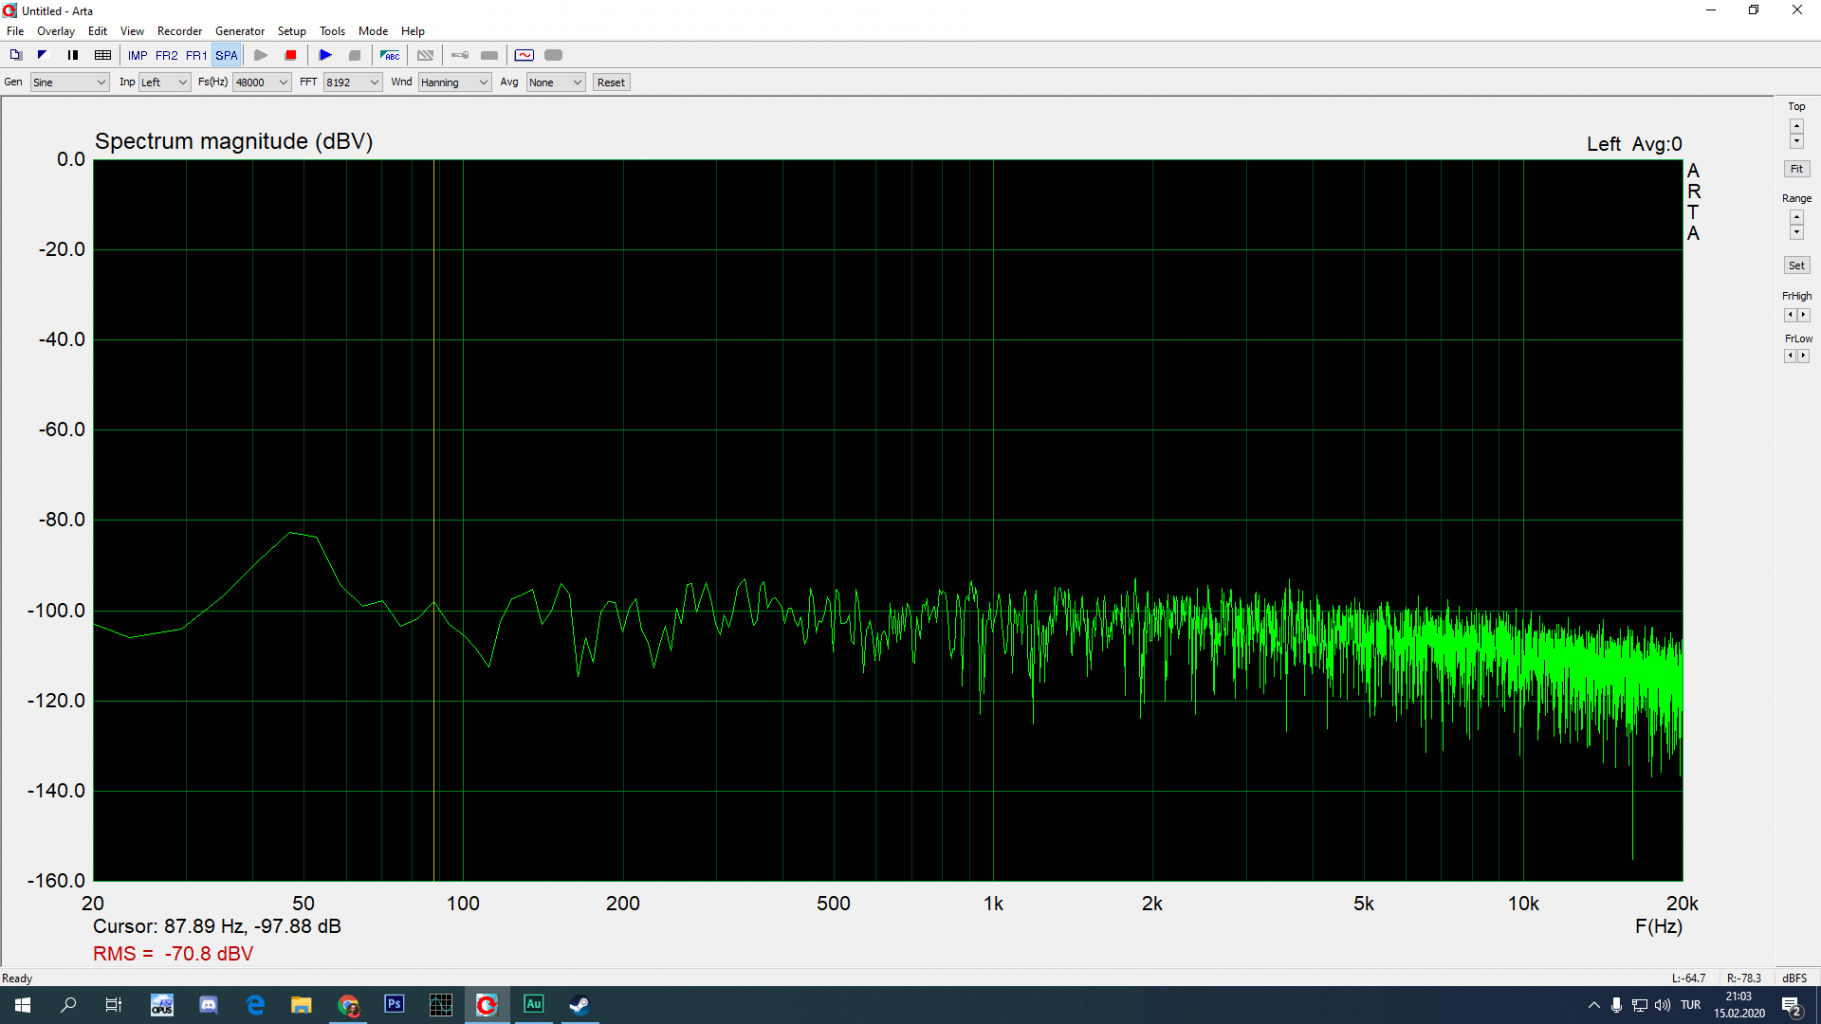Increase graph Top value with up arrow

(x=1796, y=126)
